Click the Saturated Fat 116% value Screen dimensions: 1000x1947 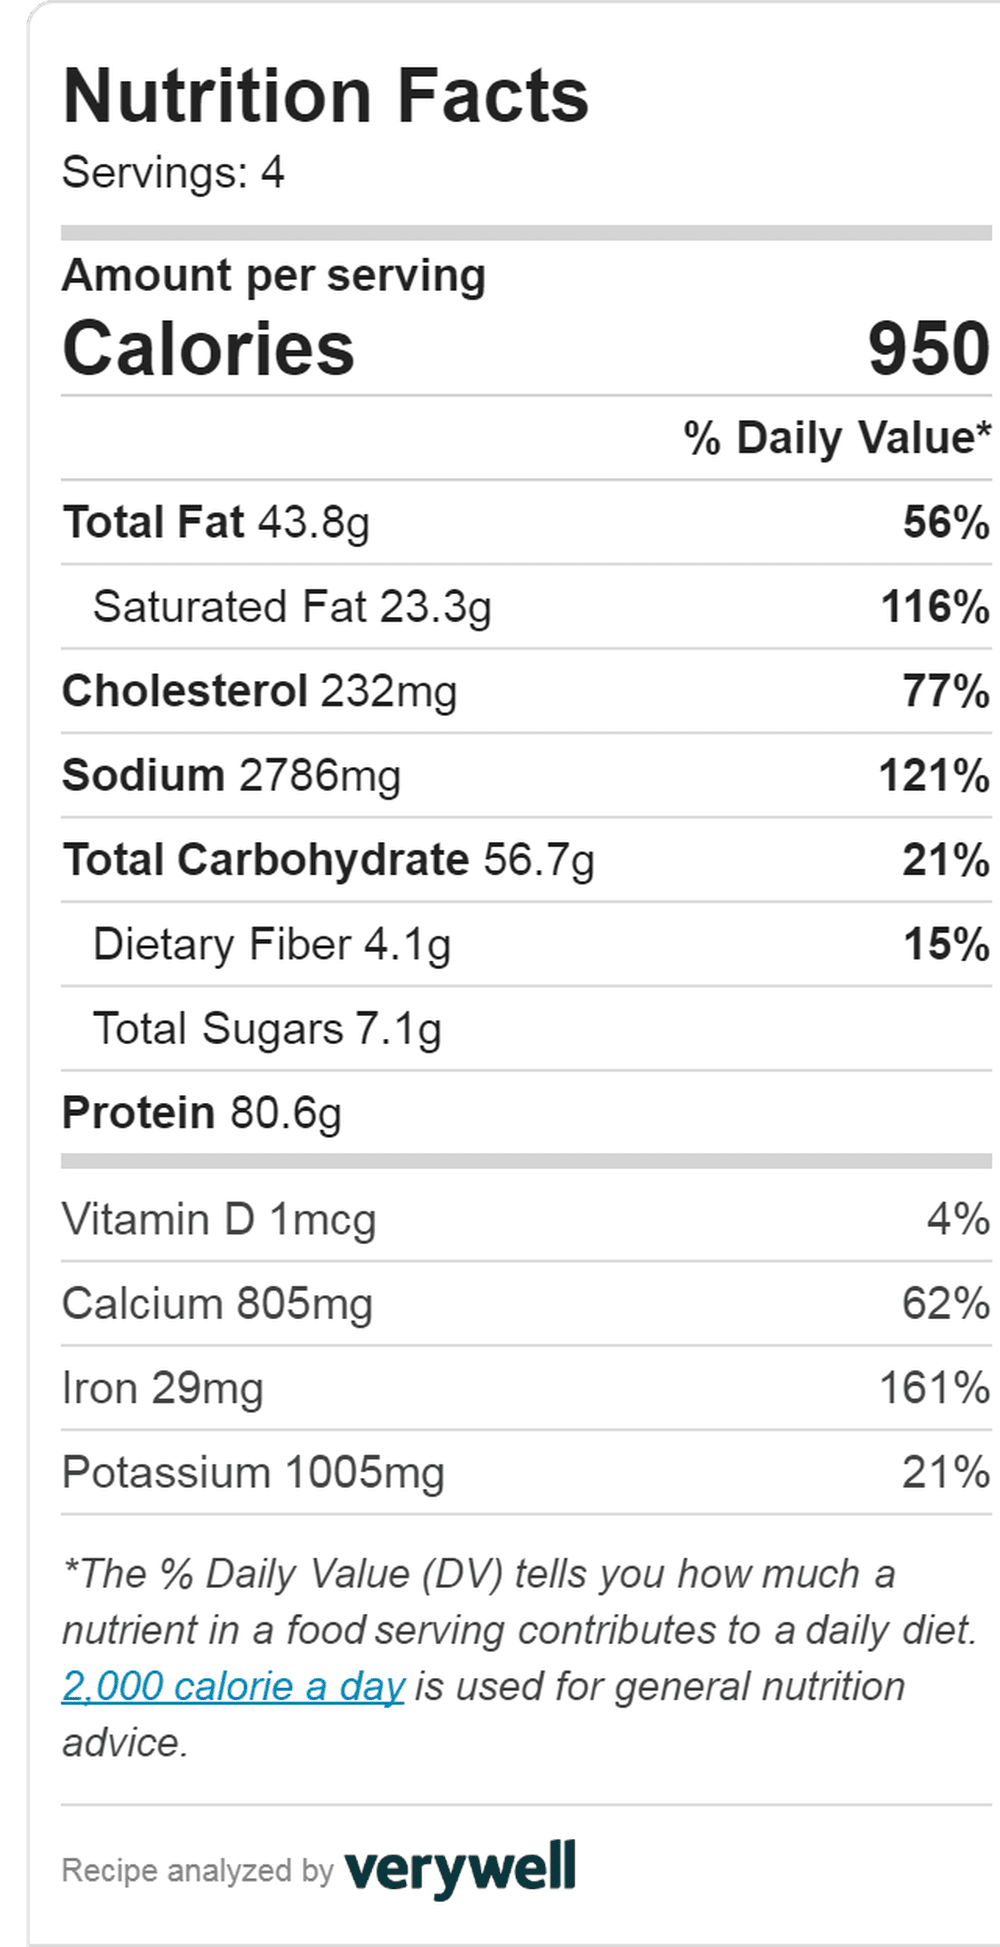point(935,607)
